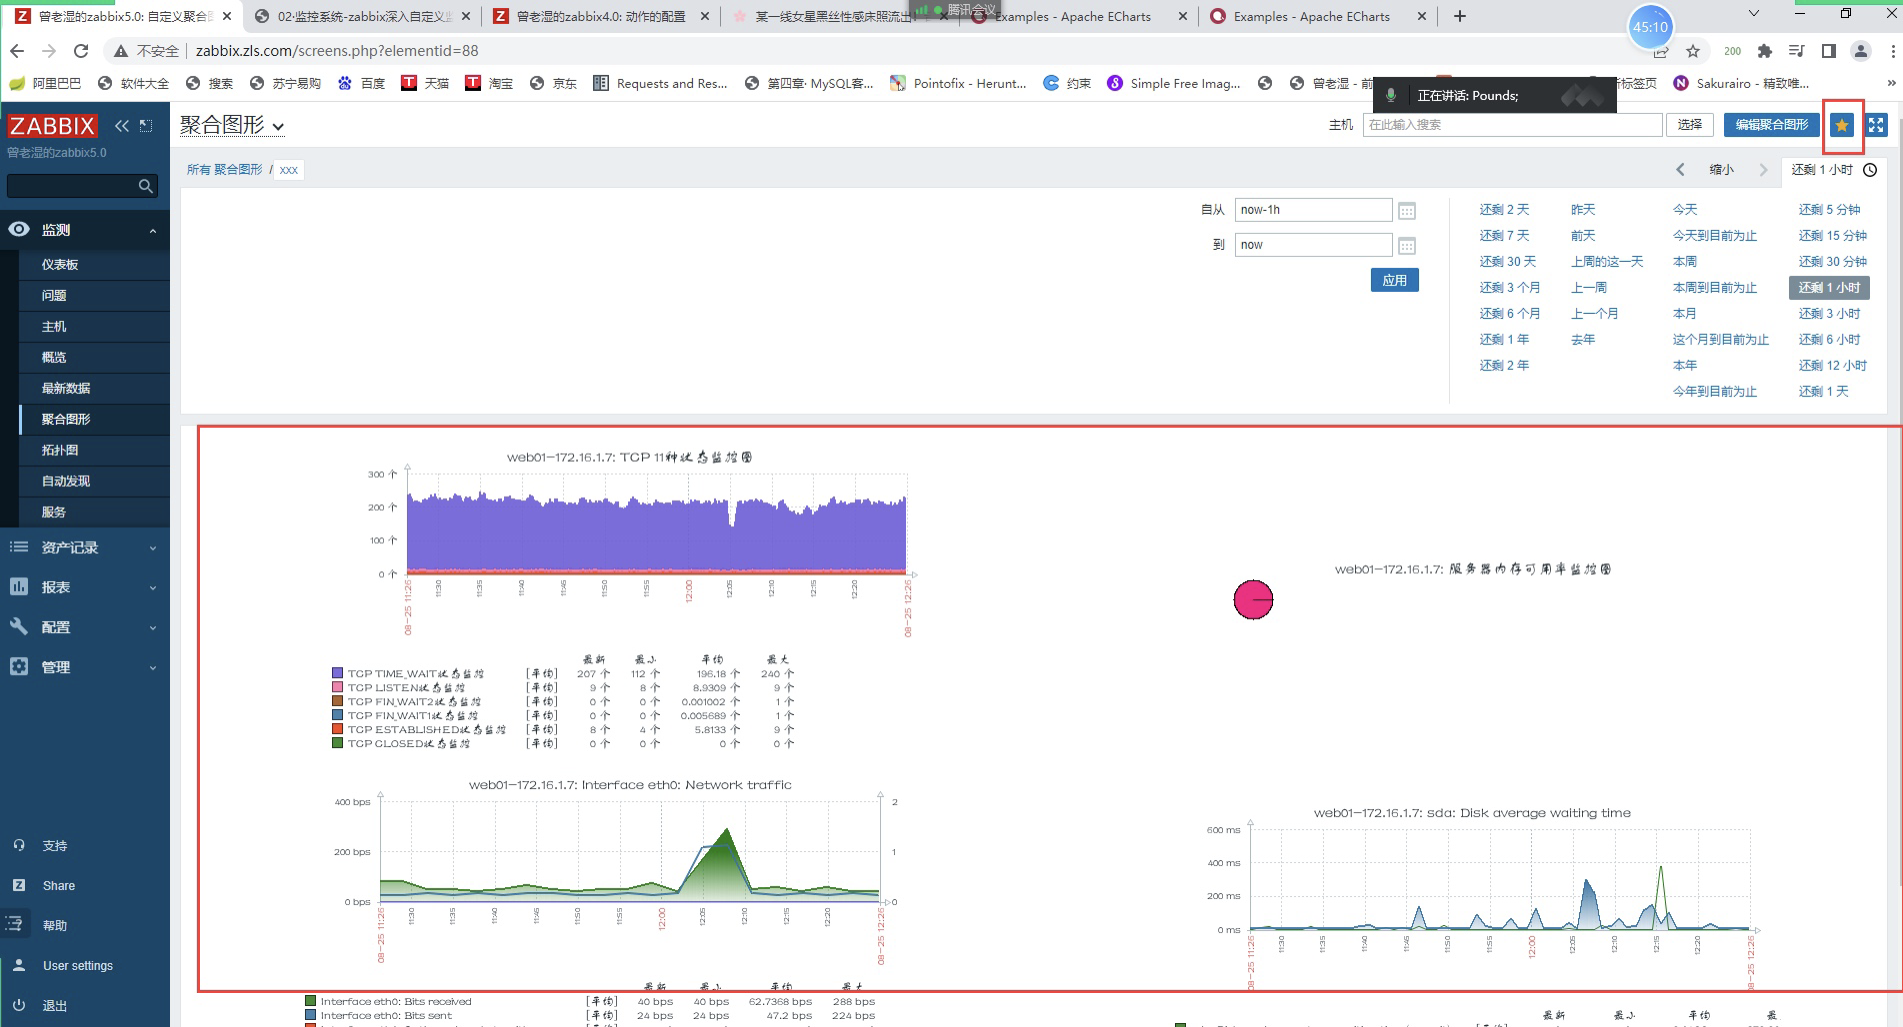Click the browser address bar URL
1903x1027 pixels.
[x=337, y=51]
